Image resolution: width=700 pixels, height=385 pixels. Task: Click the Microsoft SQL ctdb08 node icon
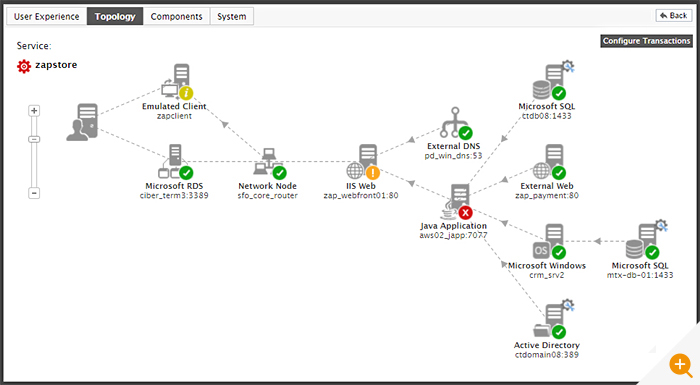click(x=552, y=80)
